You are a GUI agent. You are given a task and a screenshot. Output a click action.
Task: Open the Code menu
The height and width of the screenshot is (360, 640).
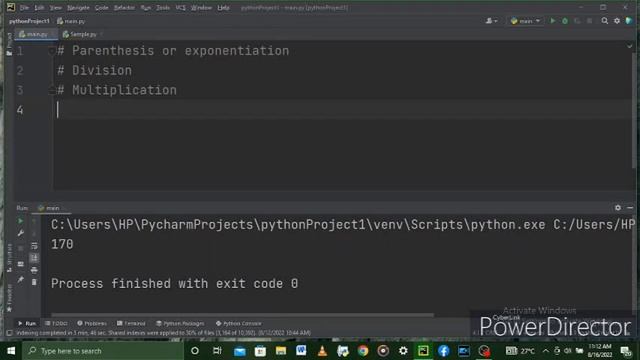102,7
